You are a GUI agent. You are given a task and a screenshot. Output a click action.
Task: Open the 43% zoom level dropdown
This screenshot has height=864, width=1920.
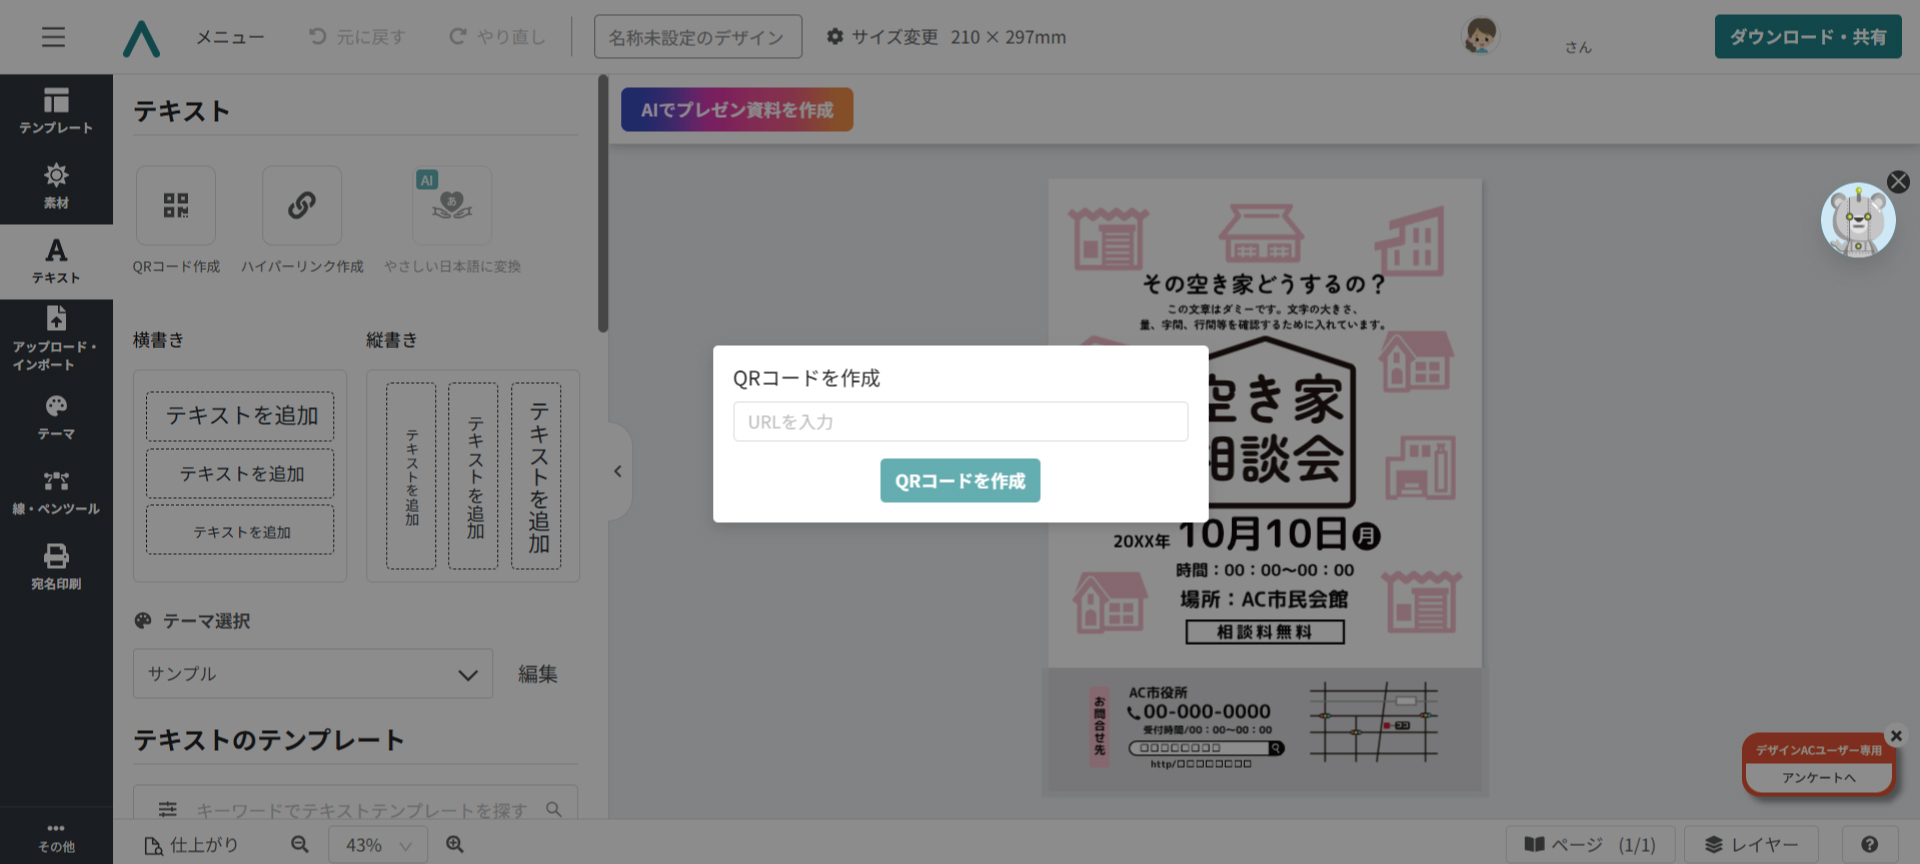click(378, 845)
